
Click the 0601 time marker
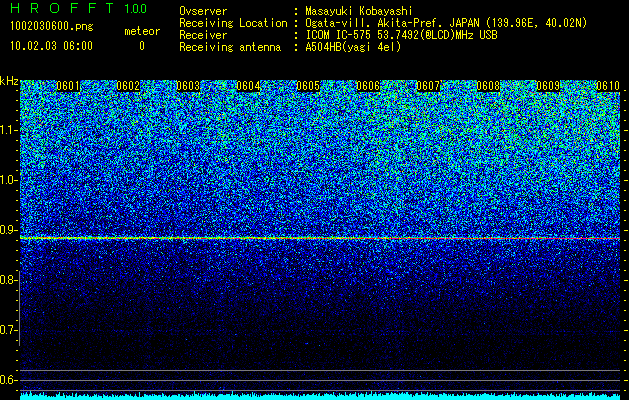(x=68, y=86)
